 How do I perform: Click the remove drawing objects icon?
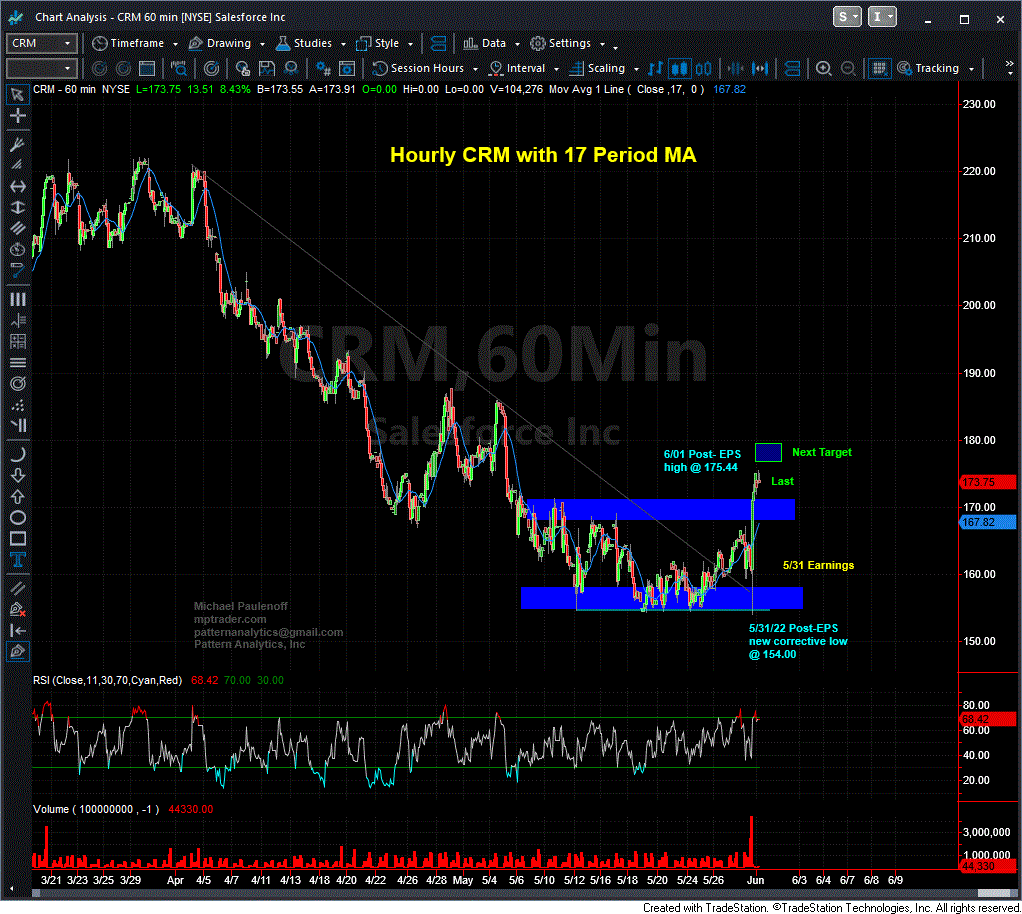[x=18, y=610]
